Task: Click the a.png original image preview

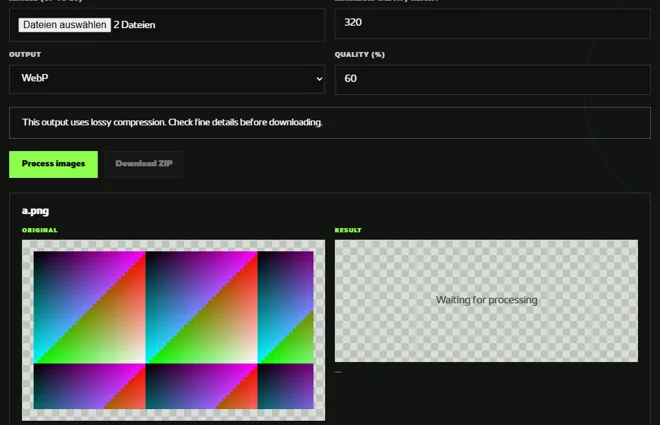Action: point(173,330)
